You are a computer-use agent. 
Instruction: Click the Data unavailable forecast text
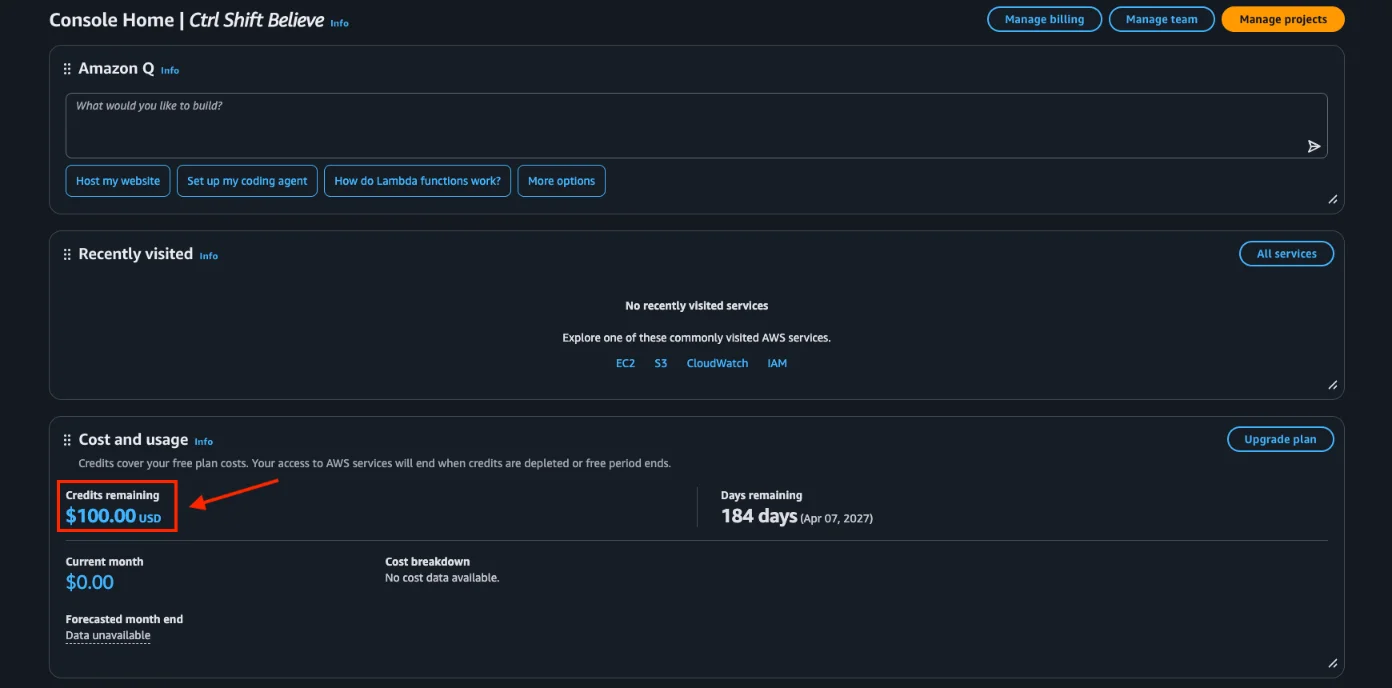(108, 636)
